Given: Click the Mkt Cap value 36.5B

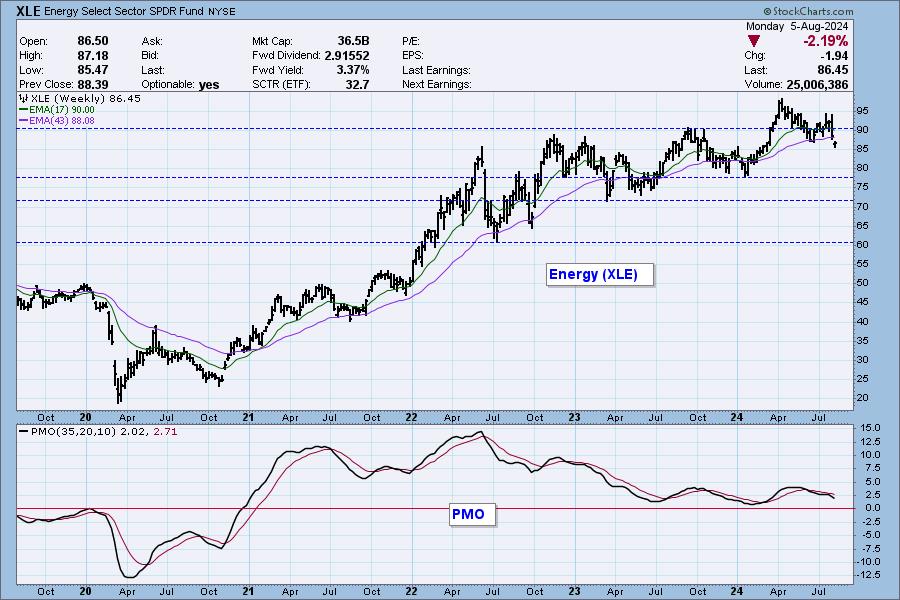Looking at the screenshot, I should [353, 41].
